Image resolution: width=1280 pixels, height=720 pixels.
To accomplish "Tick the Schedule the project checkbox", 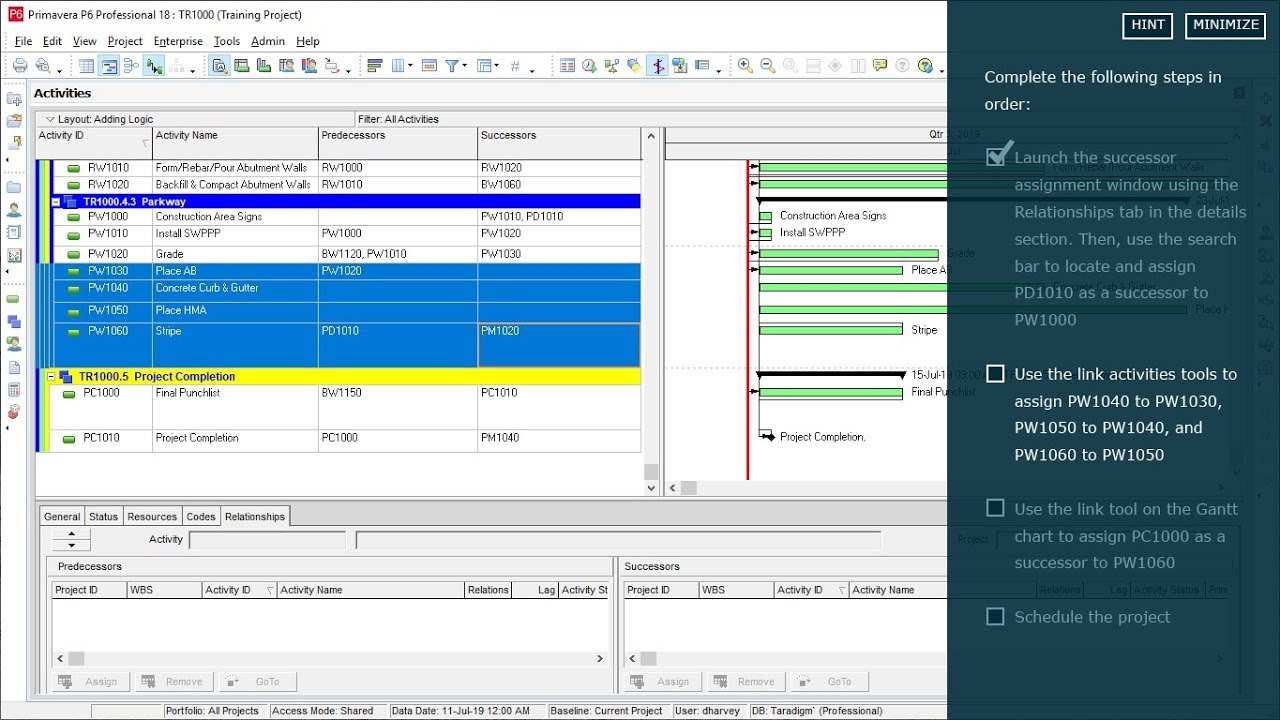I will [995, 616].
